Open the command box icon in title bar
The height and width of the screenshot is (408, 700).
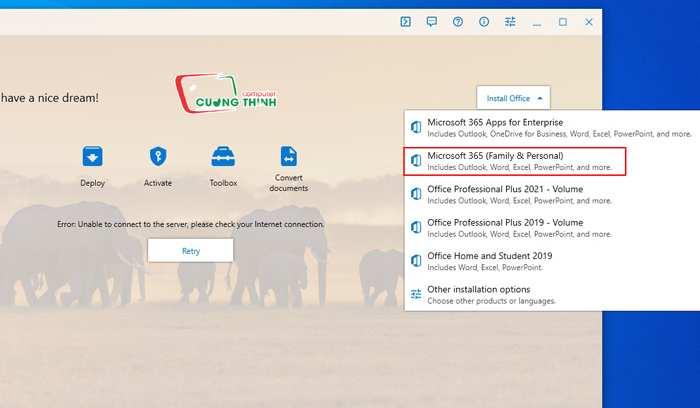405,22
